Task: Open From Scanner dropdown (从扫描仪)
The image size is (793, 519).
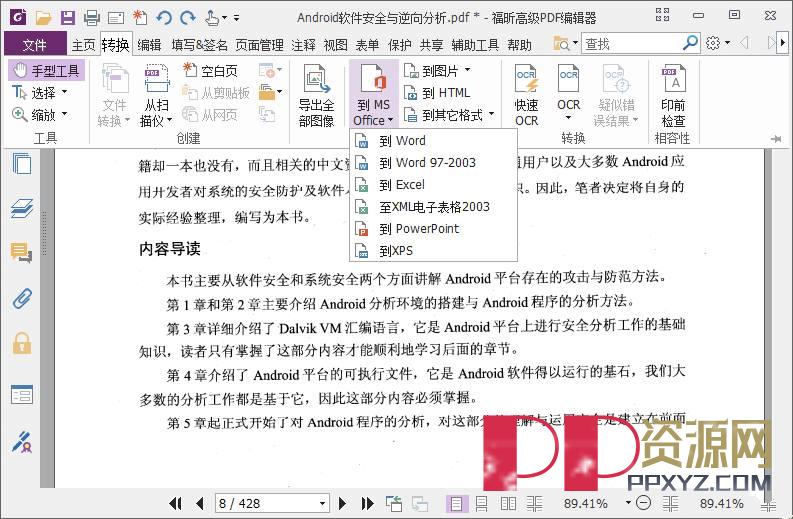Action: (x=156, y=95)
